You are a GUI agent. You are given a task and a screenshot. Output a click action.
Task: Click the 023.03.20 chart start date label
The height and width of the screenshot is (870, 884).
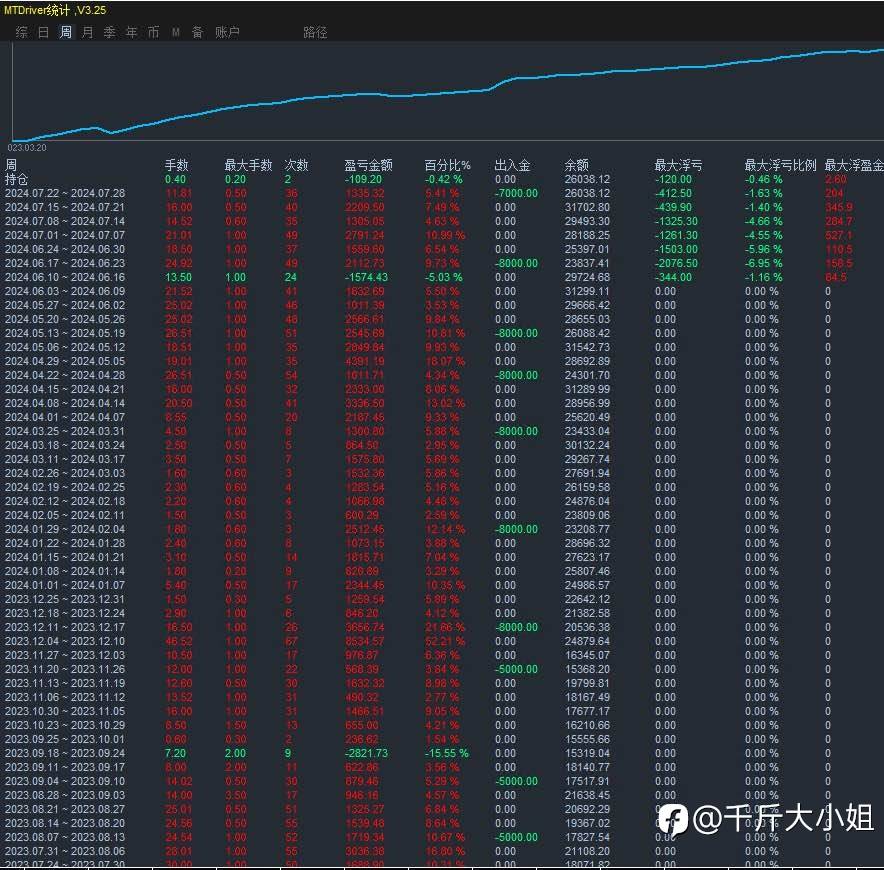coord(27,148)
